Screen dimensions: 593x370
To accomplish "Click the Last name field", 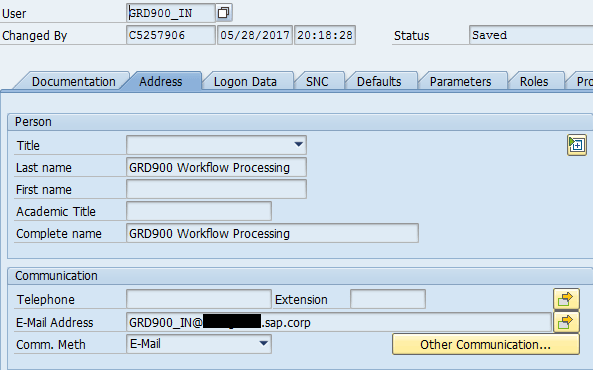I will coord(216,167).
